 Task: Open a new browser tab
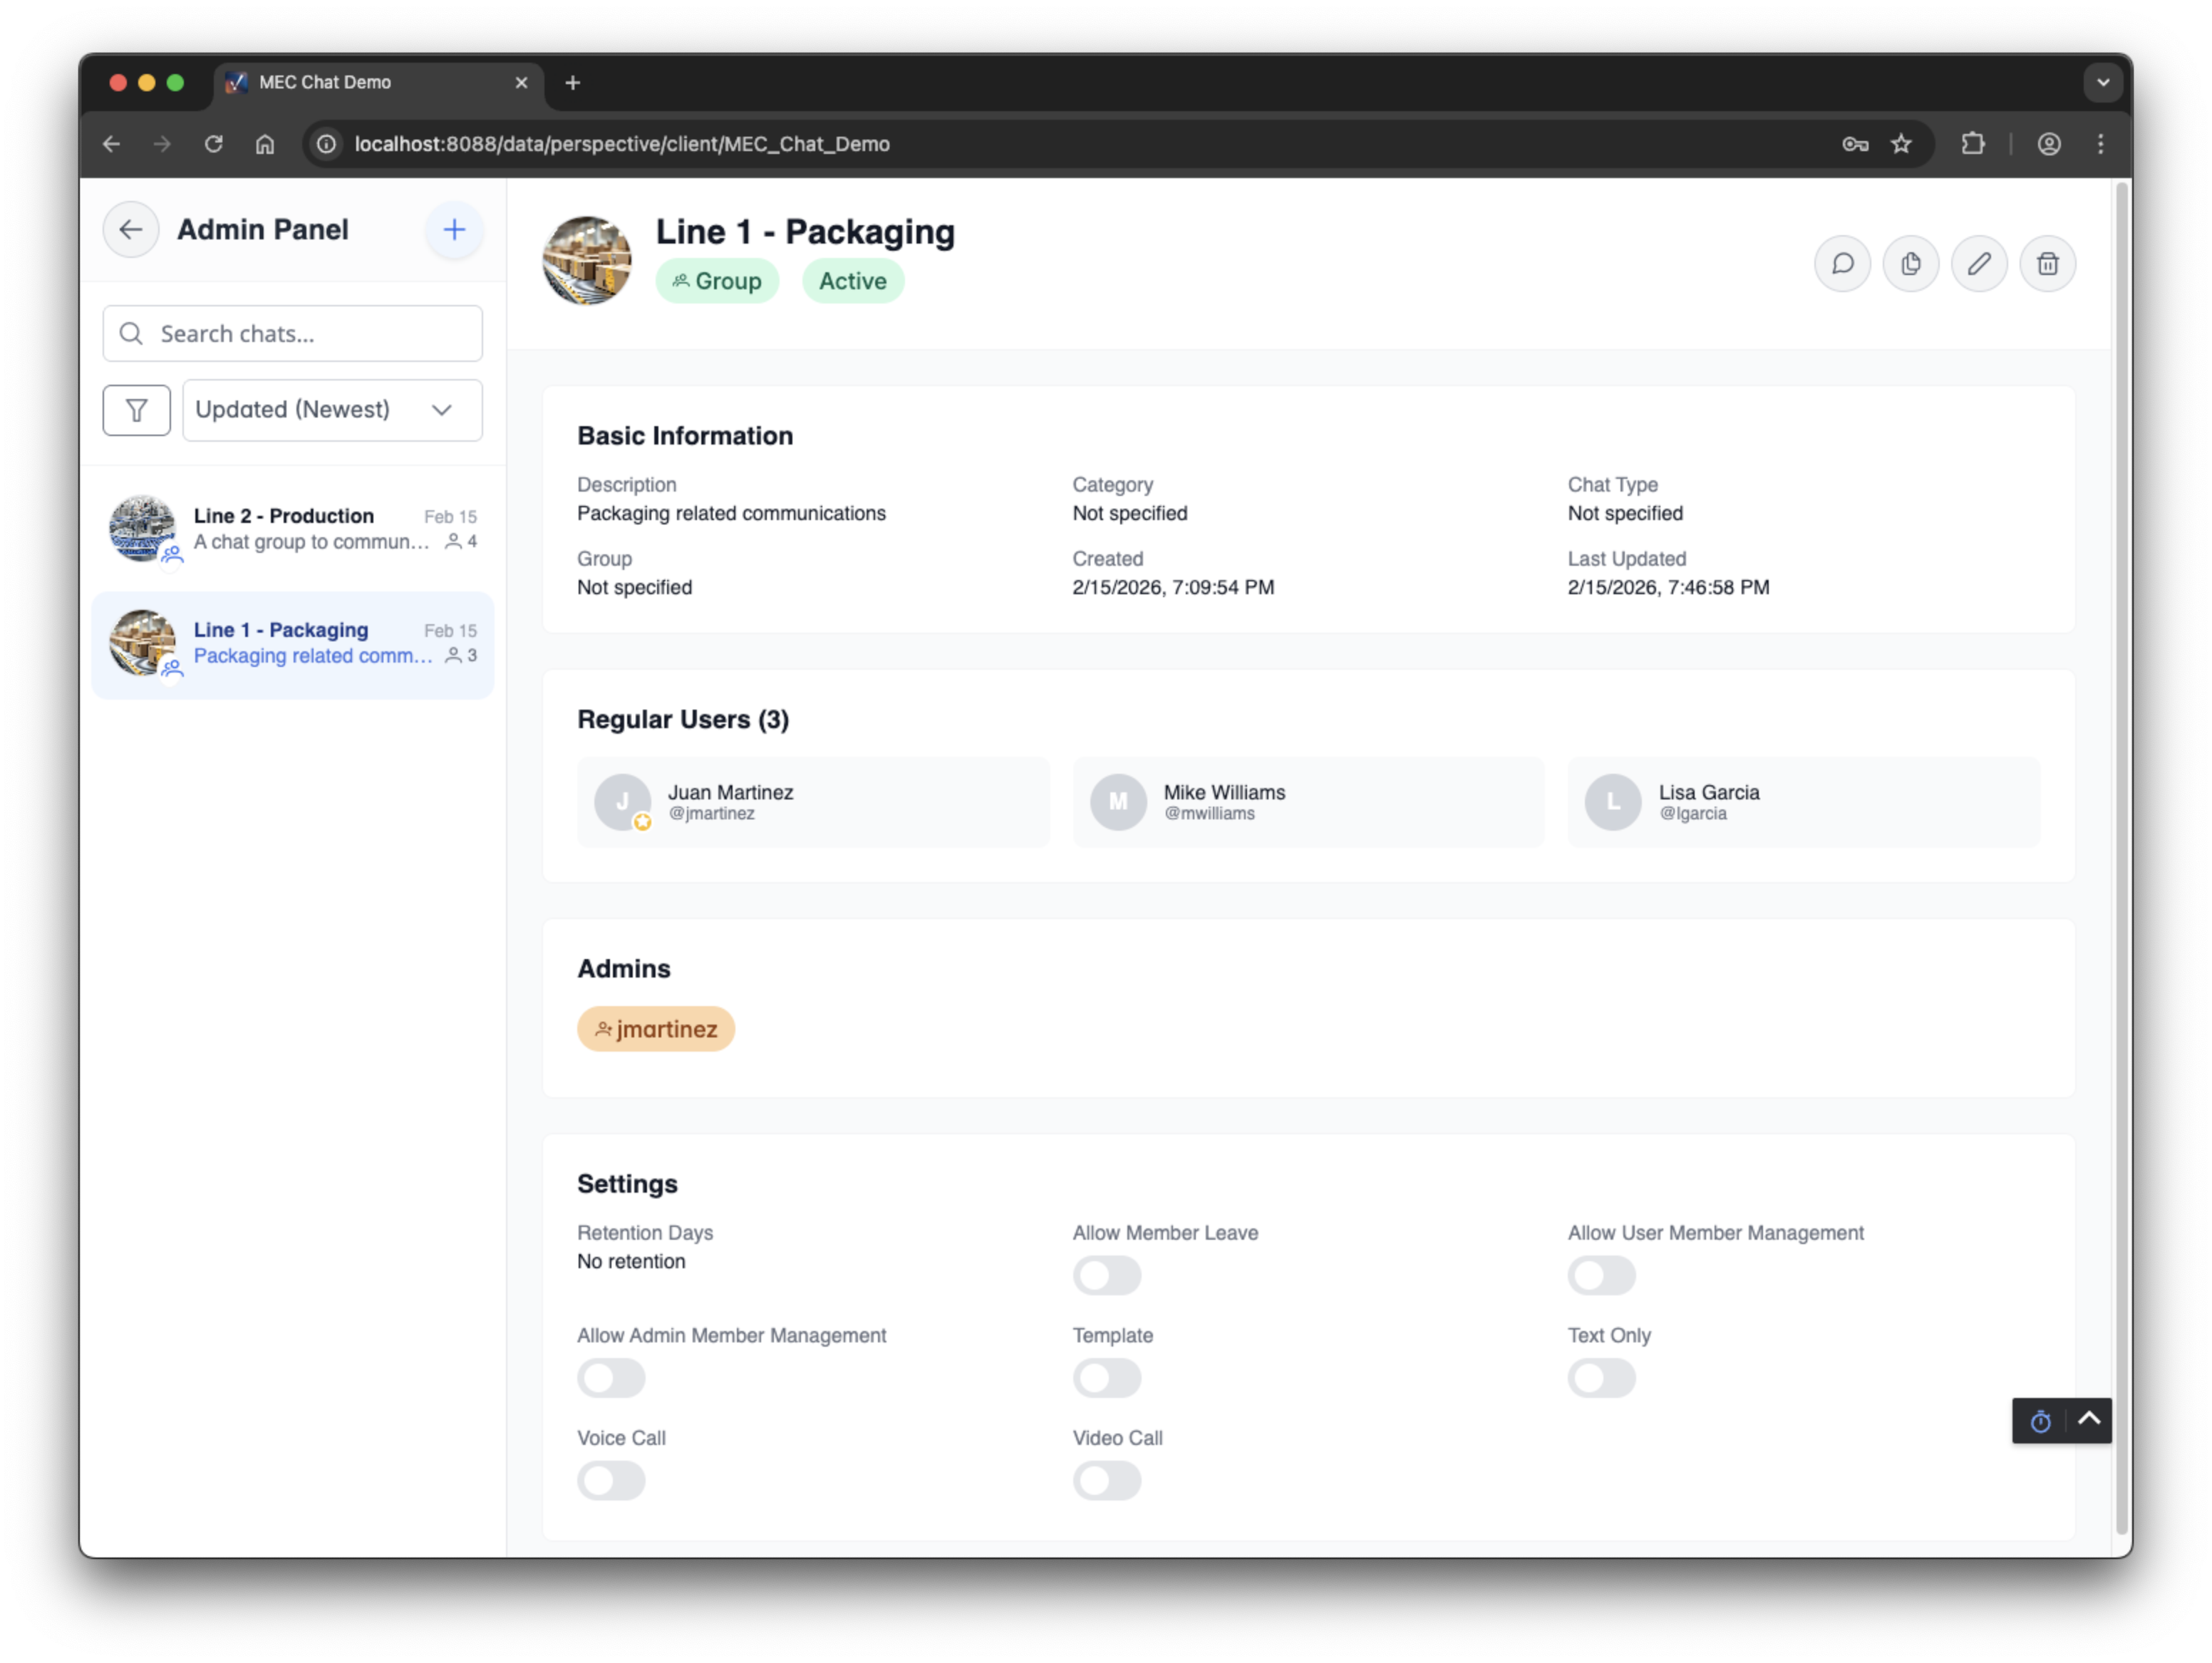pyautogui.click(x=572, y=82)
